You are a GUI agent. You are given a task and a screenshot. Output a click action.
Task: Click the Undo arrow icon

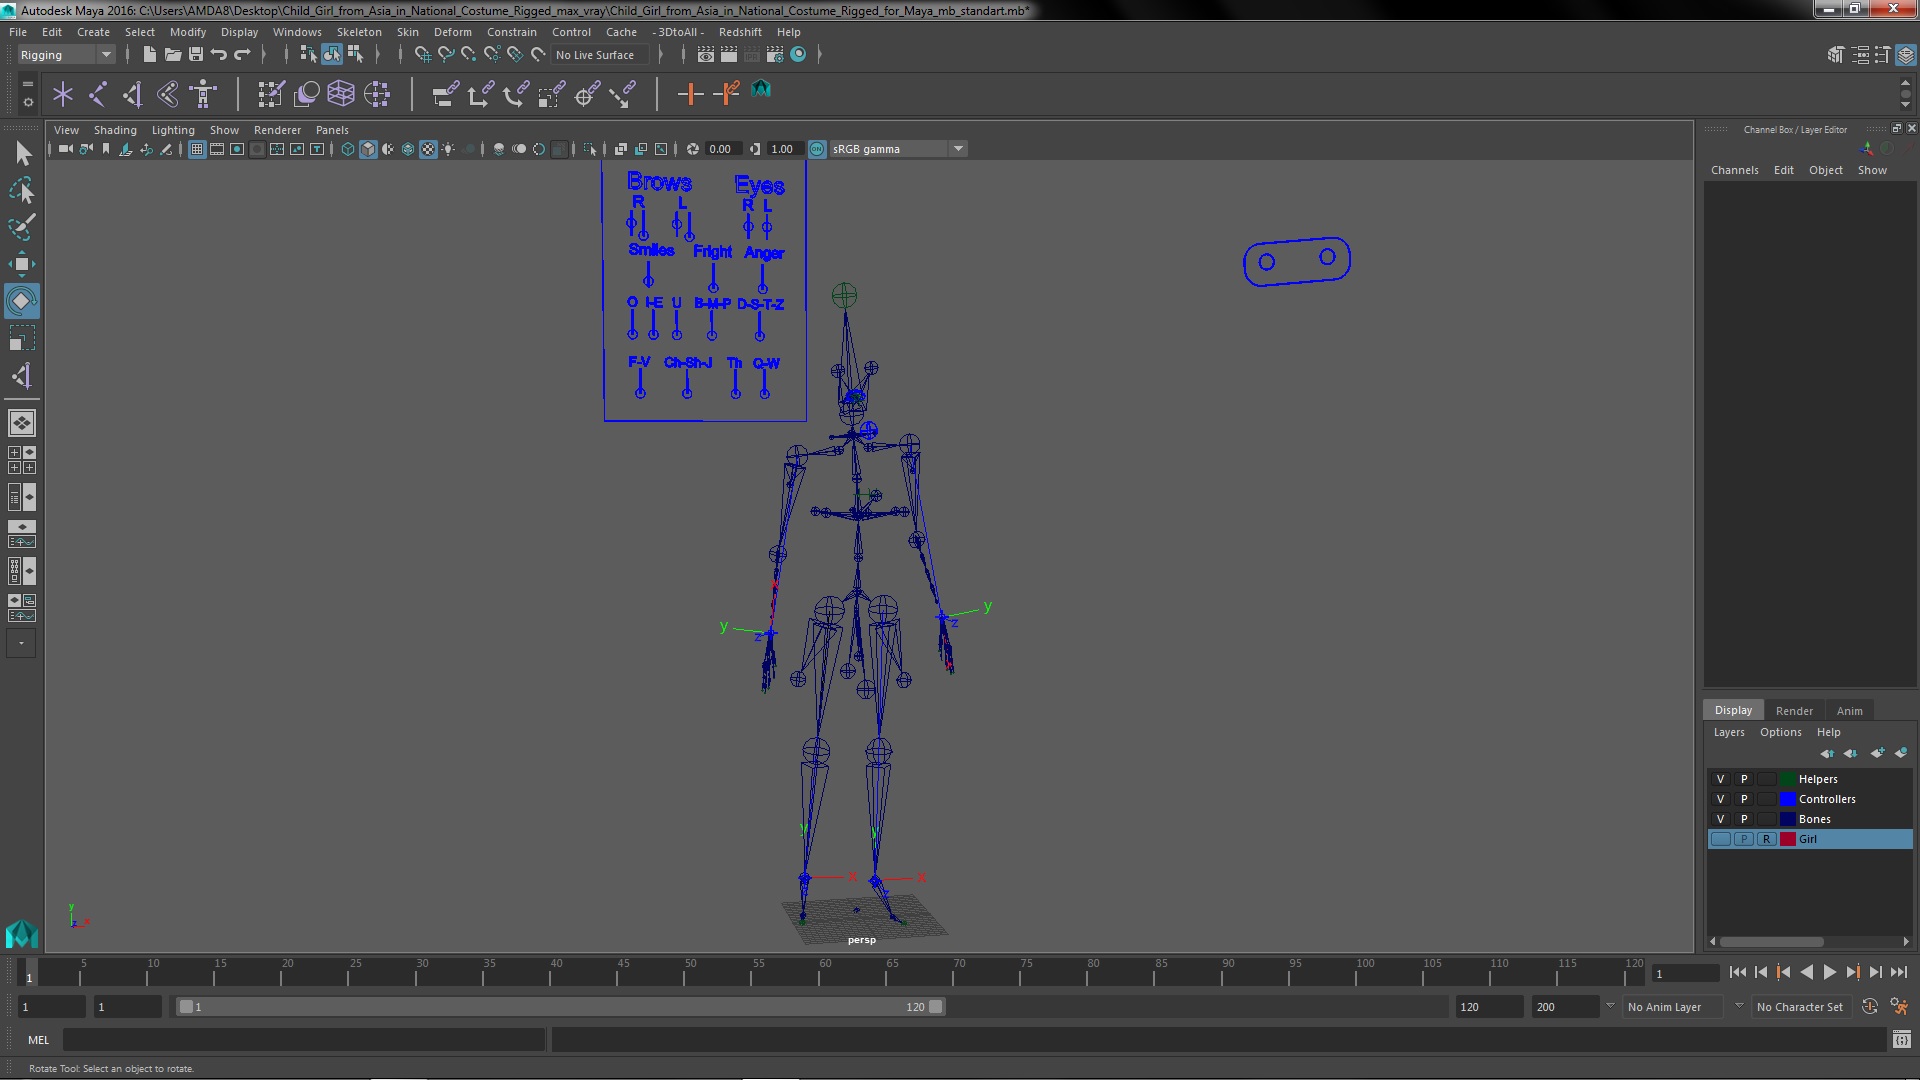(x=219, y=55)
